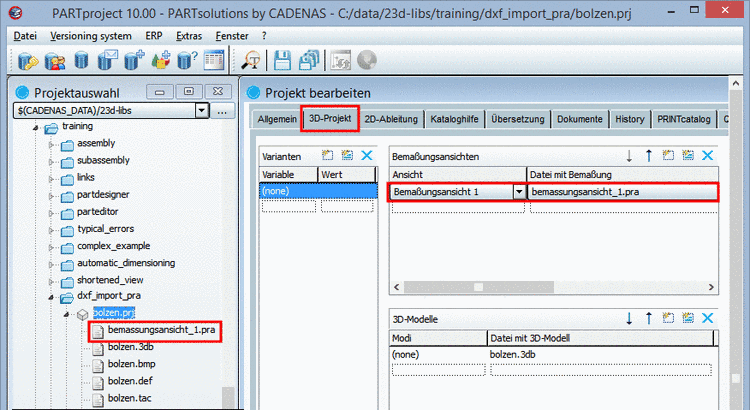Screen dimensions: 750x410
Task: Click the plain database cylinder icon
Action: [x=81, y=61]
